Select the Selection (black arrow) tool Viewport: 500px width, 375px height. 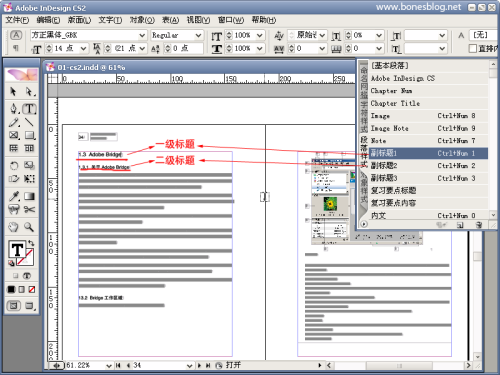point(13,91)
